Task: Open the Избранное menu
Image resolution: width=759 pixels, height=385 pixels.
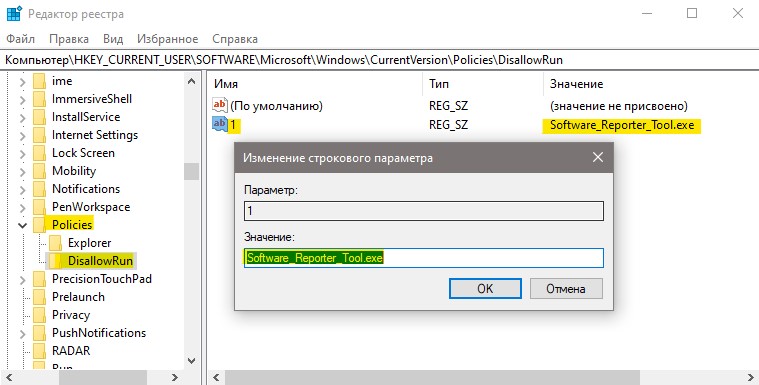Action: tap(167, 39)
